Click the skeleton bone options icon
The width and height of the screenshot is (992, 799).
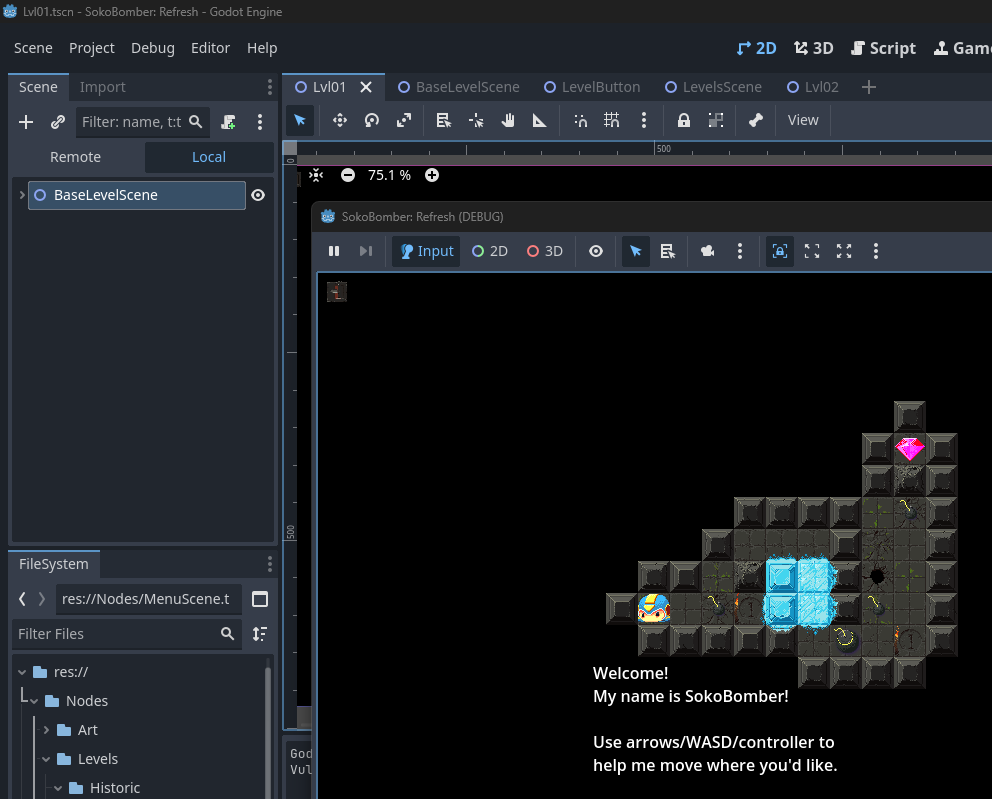tap(756, 120)
